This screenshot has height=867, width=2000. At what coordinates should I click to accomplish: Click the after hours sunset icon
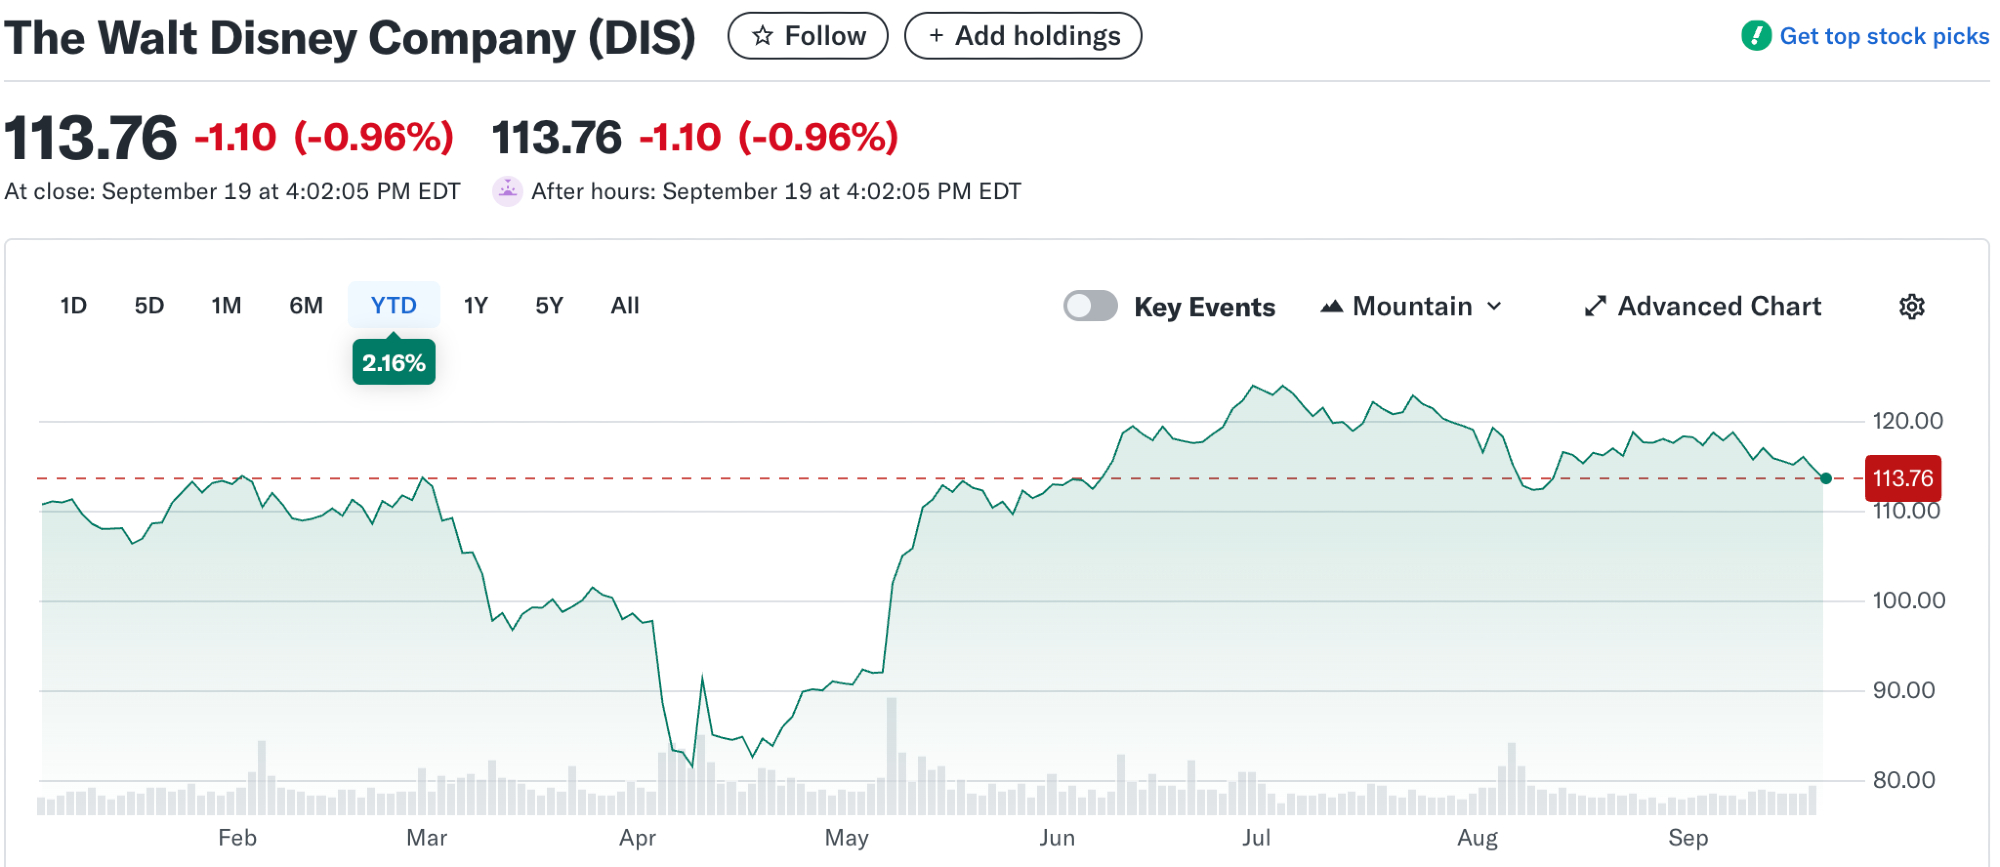(x=507, y=191)
